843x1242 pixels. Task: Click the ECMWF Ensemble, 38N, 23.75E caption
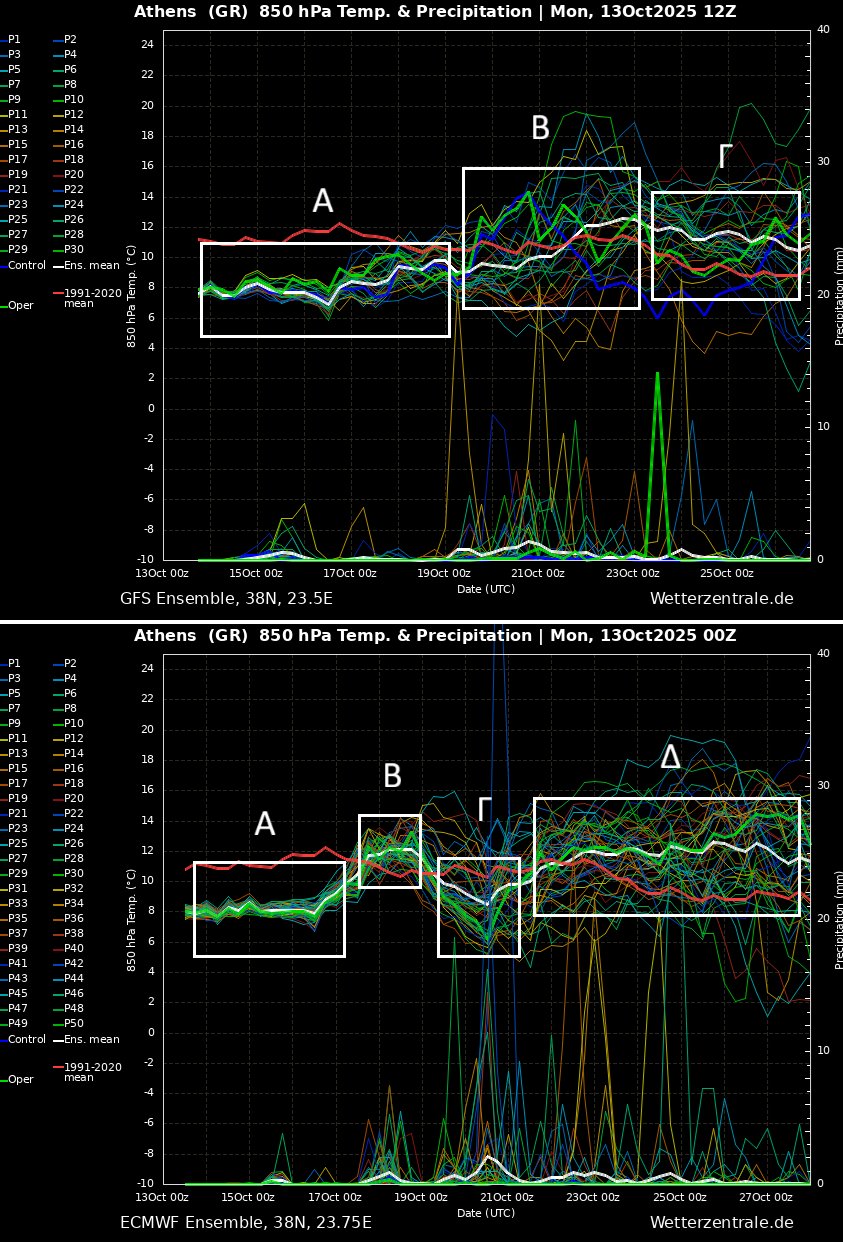pos(245,1223)
